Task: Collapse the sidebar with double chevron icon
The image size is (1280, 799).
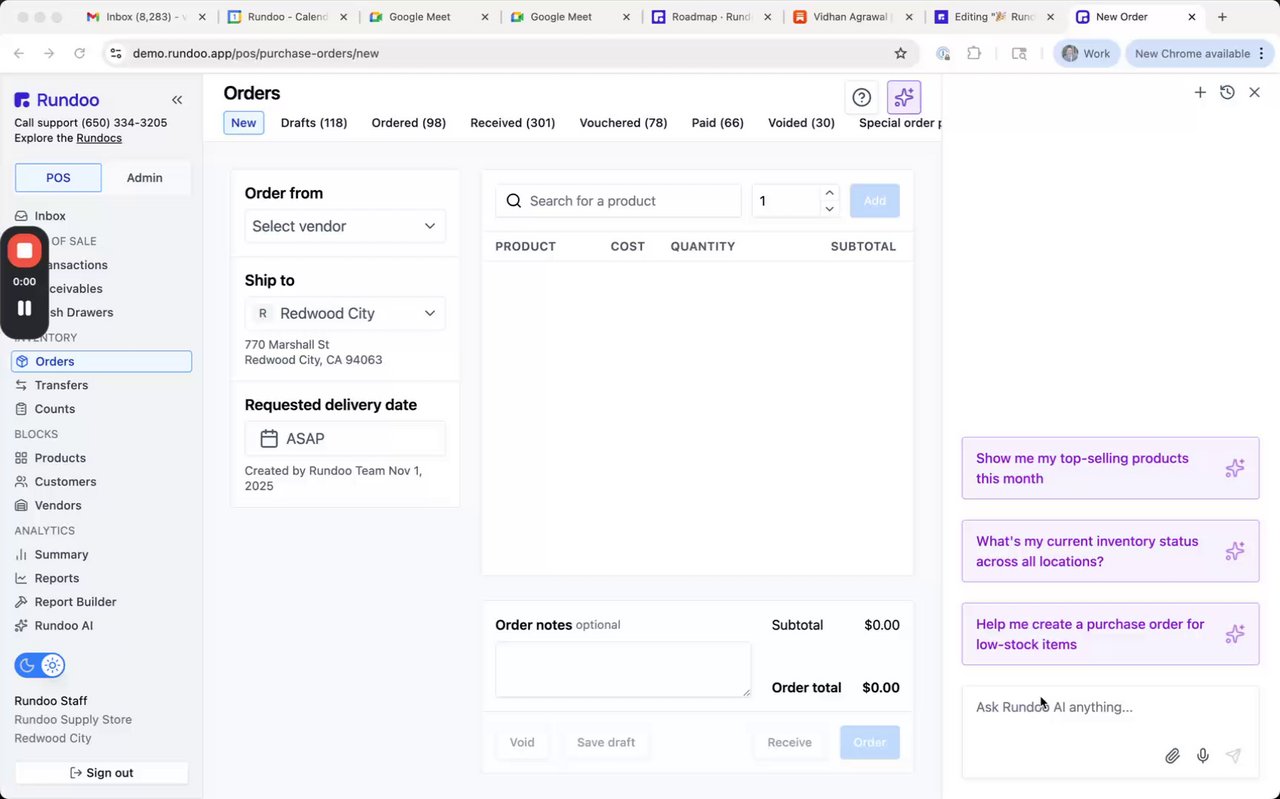Action: [177, 100]
